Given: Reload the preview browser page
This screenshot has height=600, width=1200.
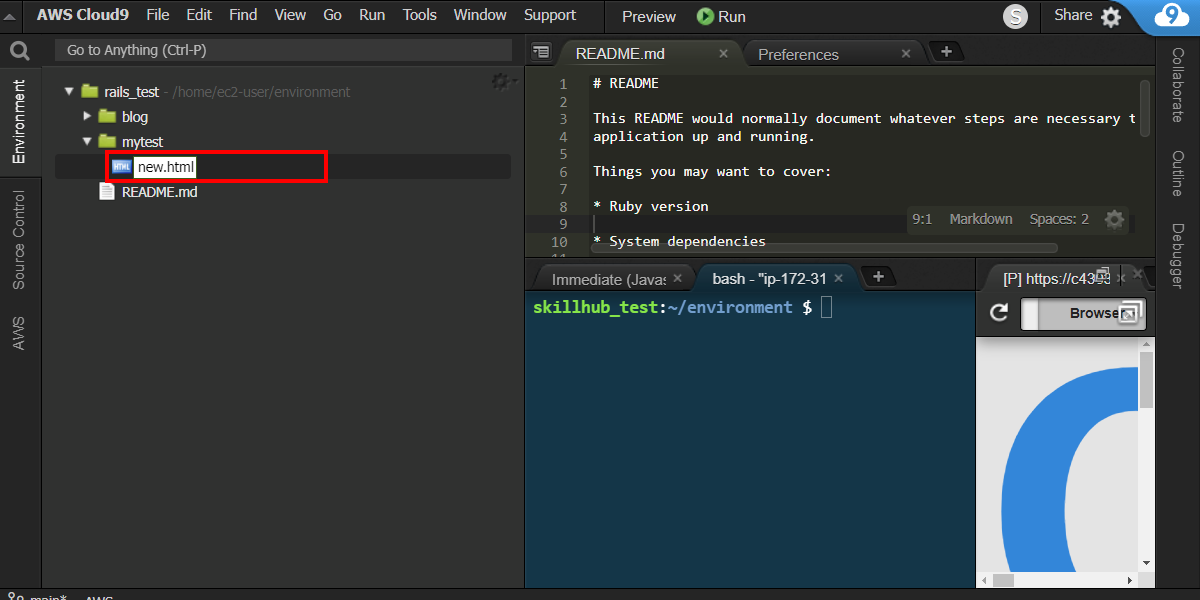Looking at the screenshot, I should tap(998, 313).
